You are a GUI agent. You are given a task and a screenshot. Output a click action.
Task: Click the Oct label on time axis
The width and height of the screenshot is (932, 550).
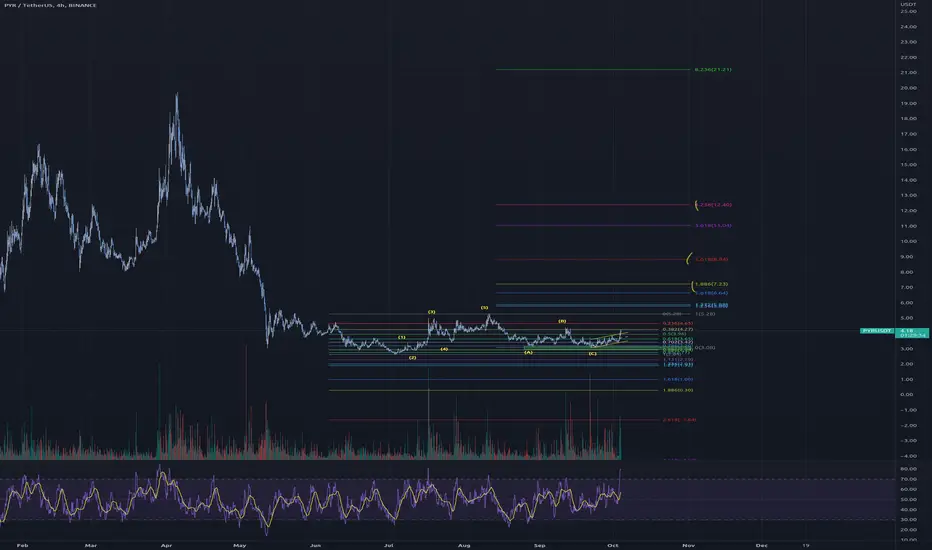612,545
